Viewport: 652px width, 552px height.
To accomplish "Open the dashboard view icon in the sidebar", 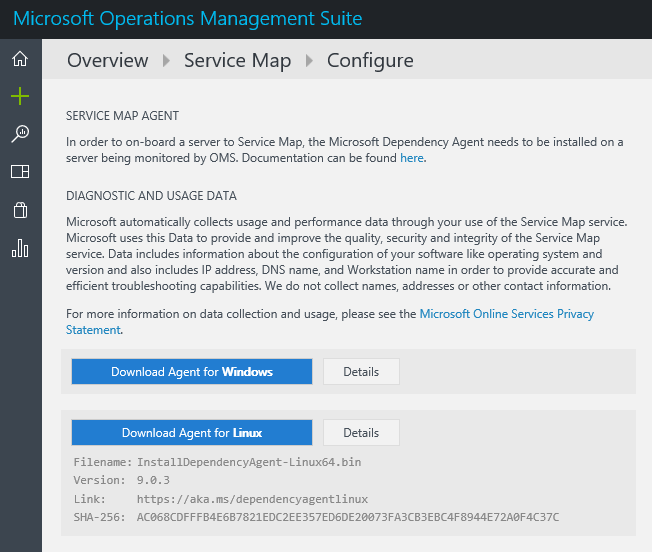I will [x=20, y=172].
